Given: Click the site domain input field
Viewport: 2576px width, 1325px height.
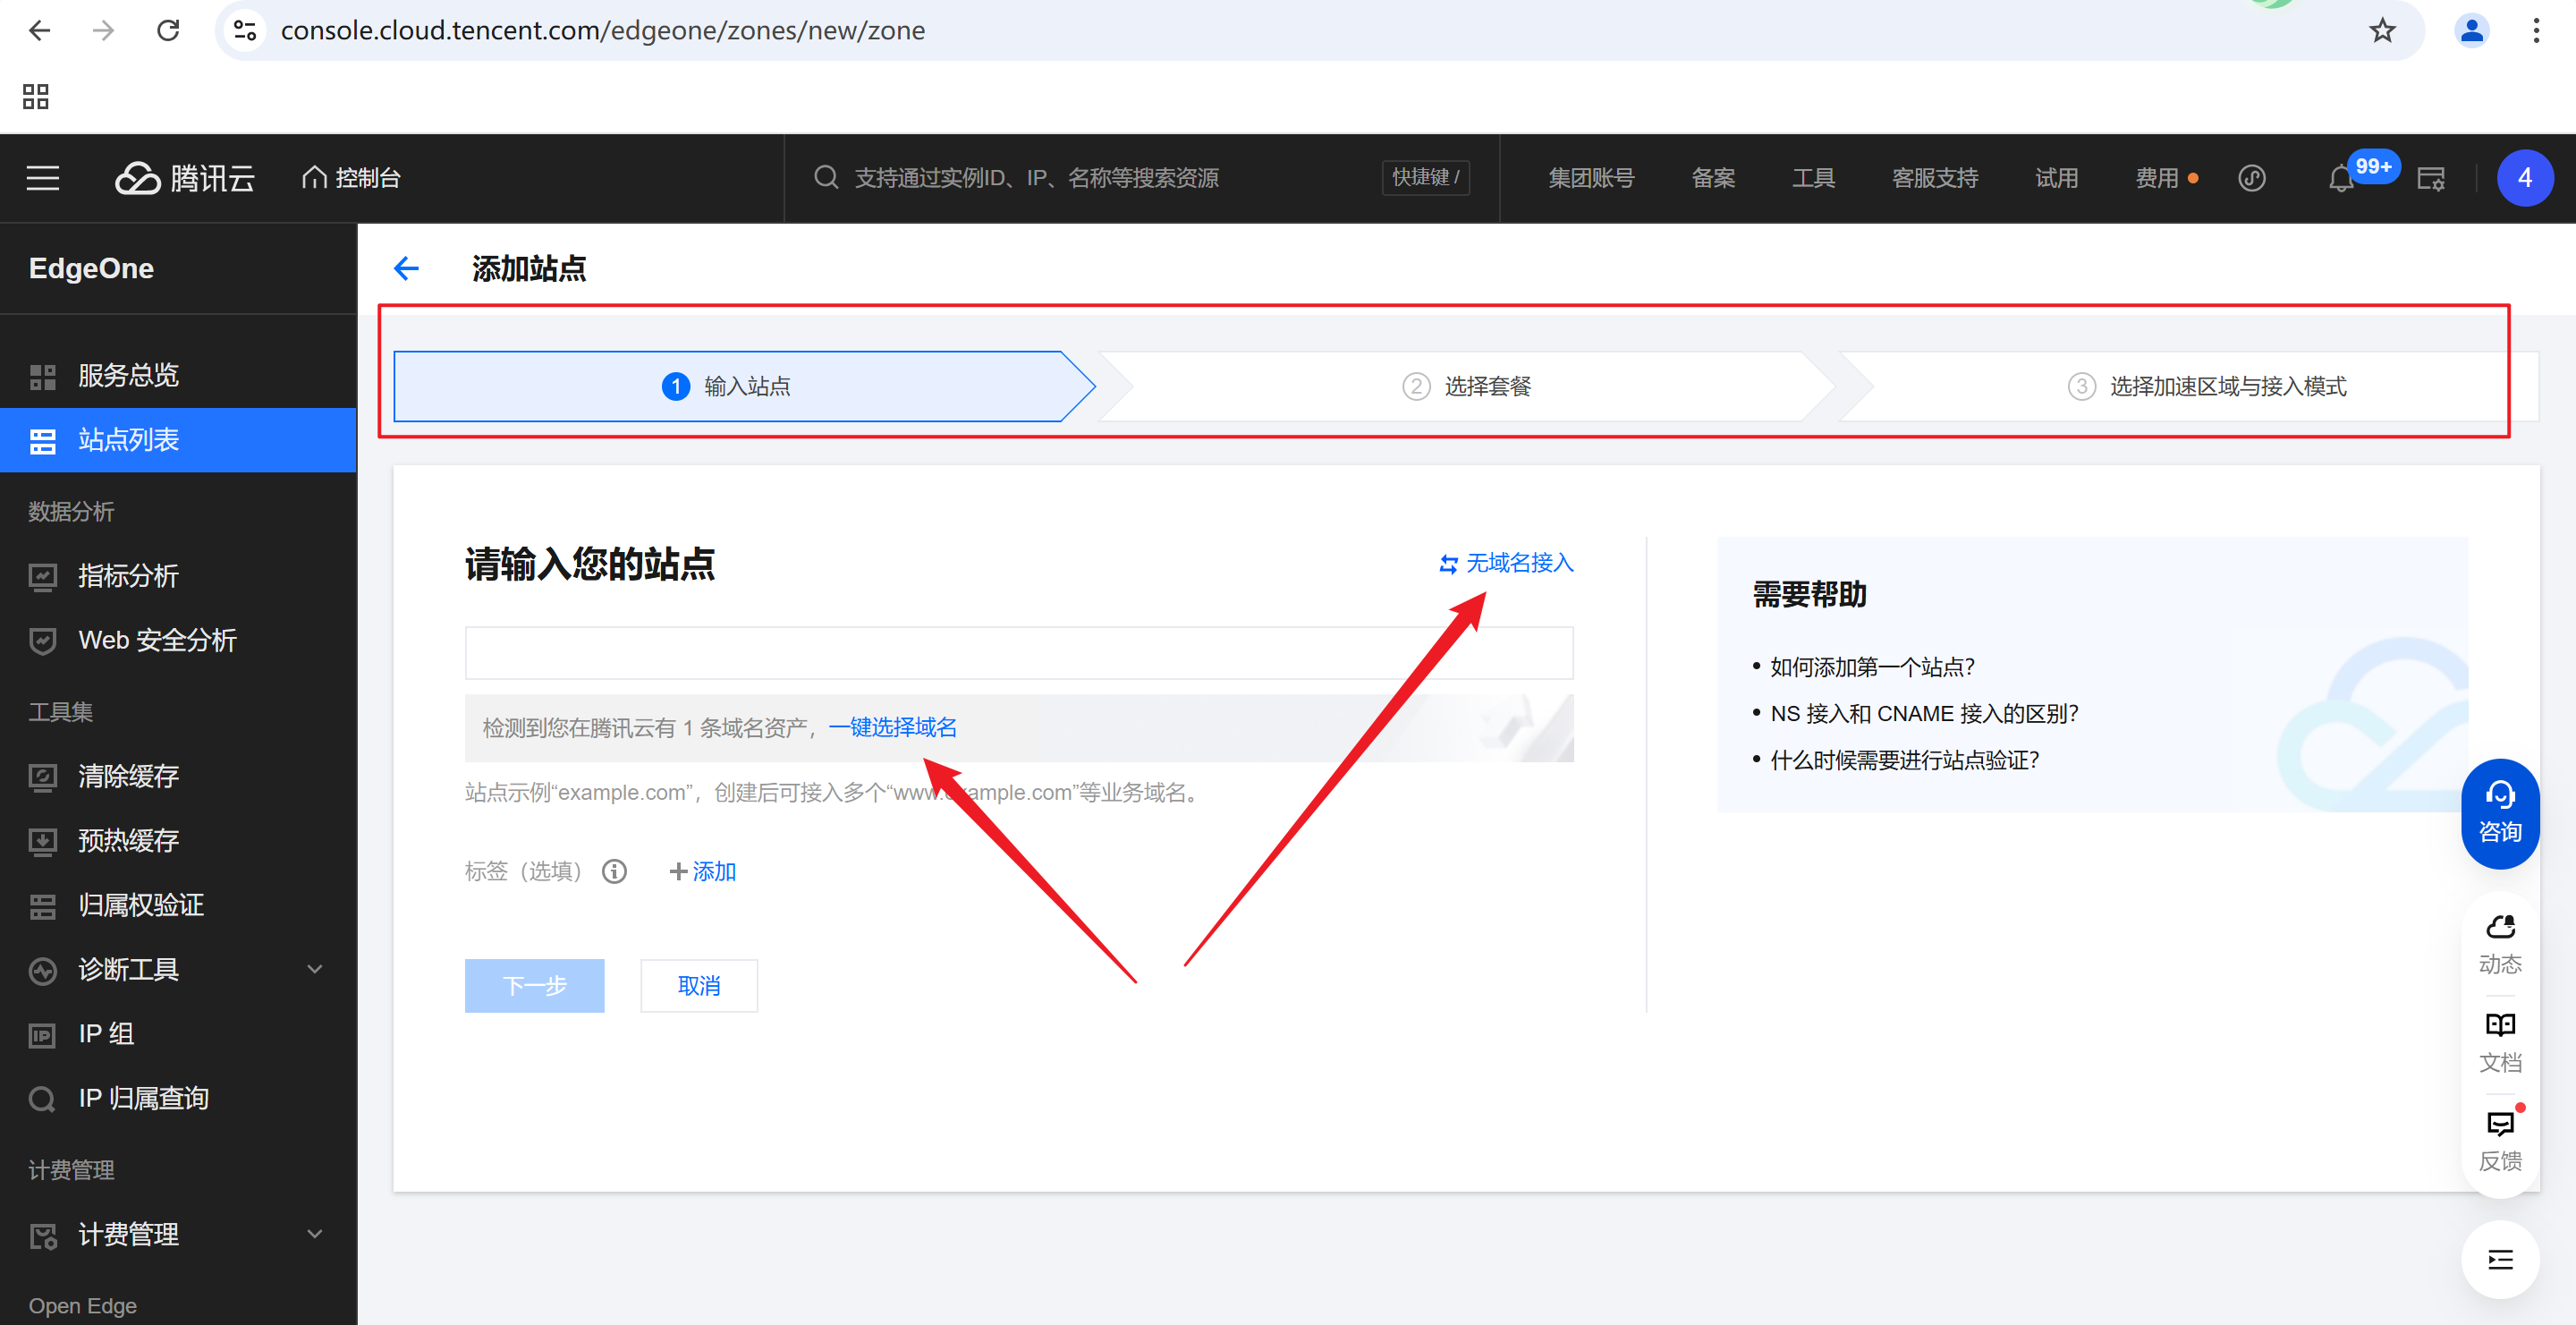Looking at the screenshot, I should 1019,653.
